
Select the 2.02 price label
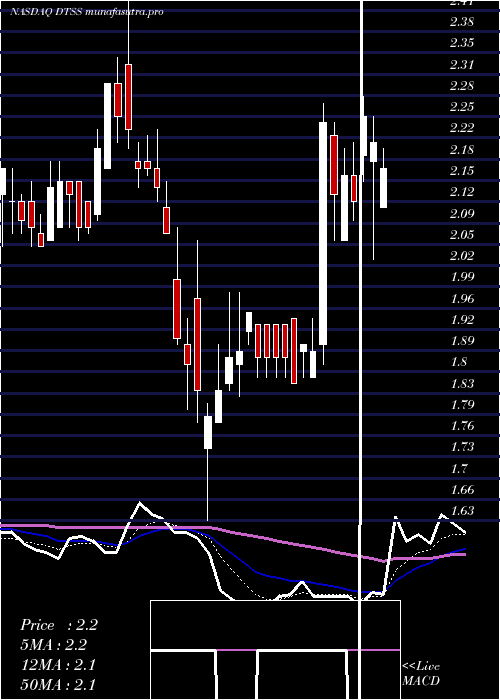click(462, 255)
